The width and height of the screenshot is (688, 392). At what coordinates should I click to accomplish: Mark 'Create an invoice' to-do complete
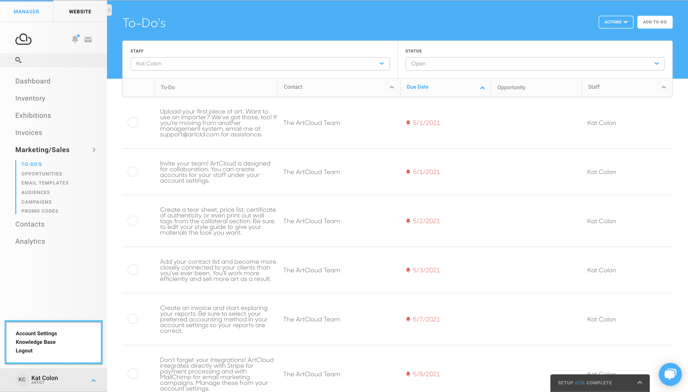[x=133, y=319]
